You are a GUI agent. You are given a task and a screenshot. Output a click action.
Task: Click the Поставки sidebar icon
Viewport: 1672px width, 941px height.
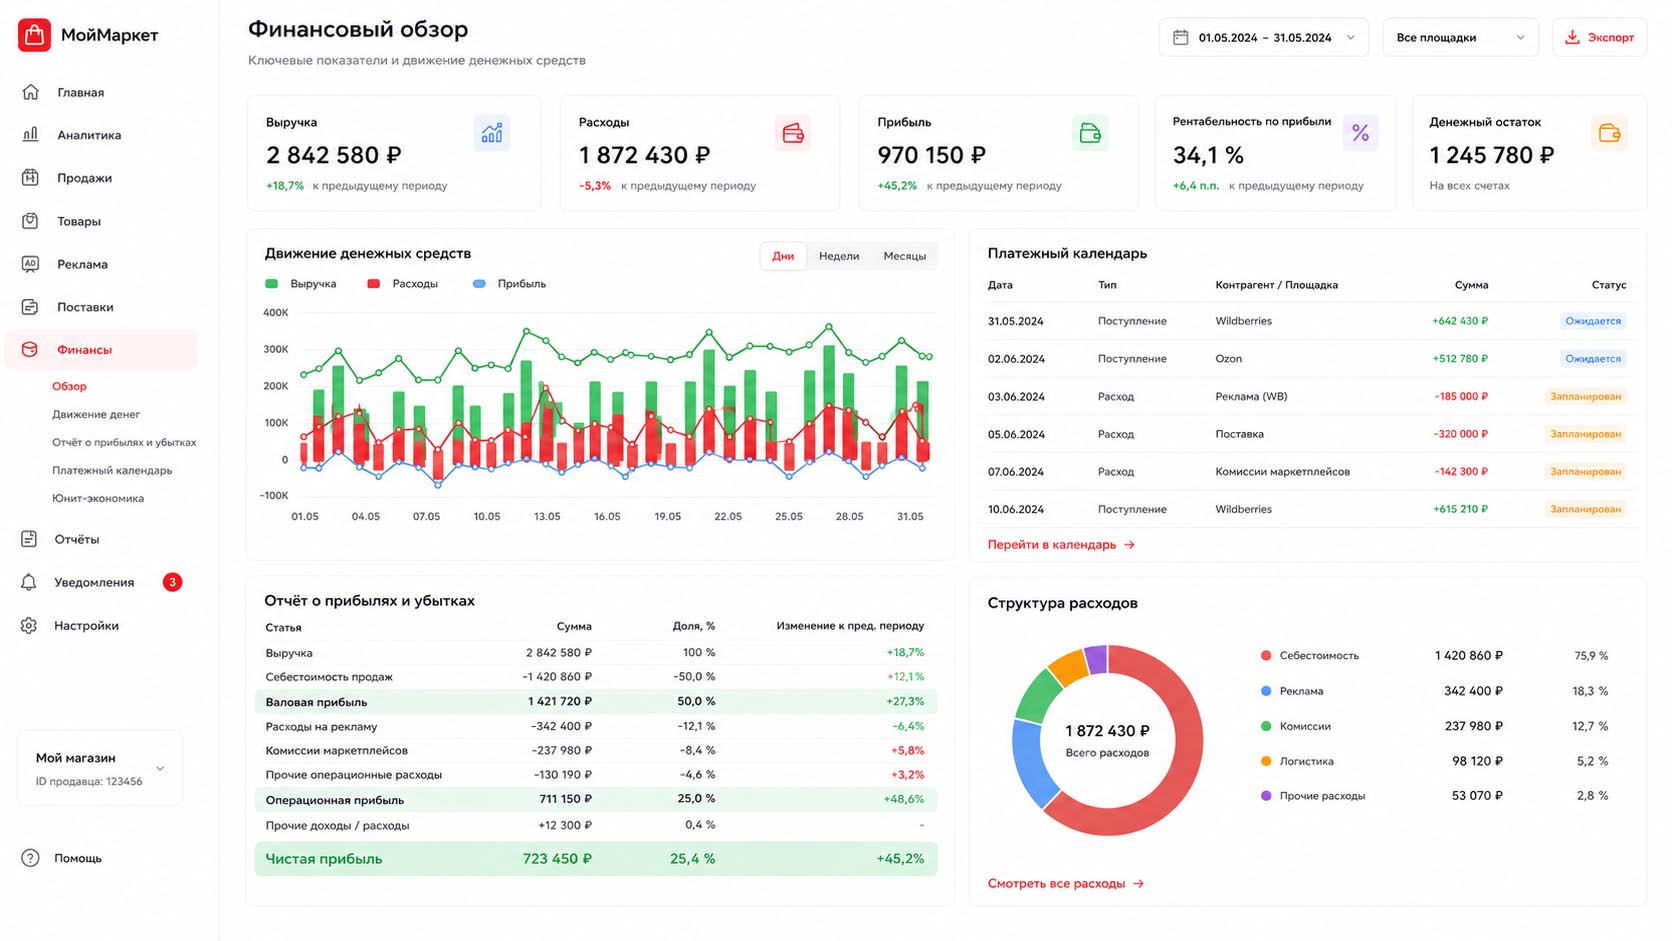(x=30, y=307)
